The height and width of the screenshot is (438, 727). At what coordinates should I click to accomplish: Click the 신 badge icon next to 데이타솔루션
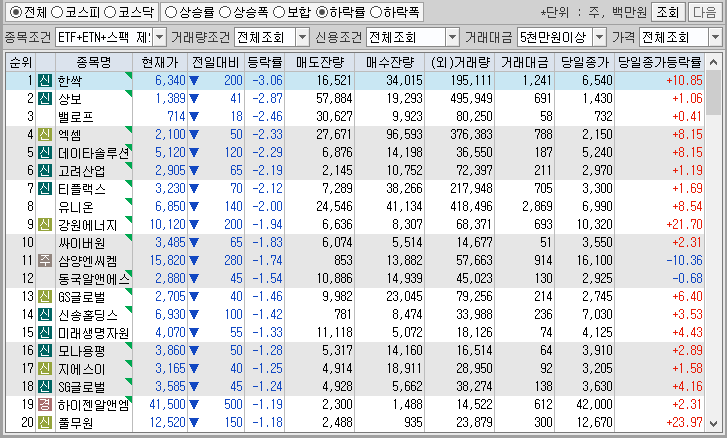(45, 152)
